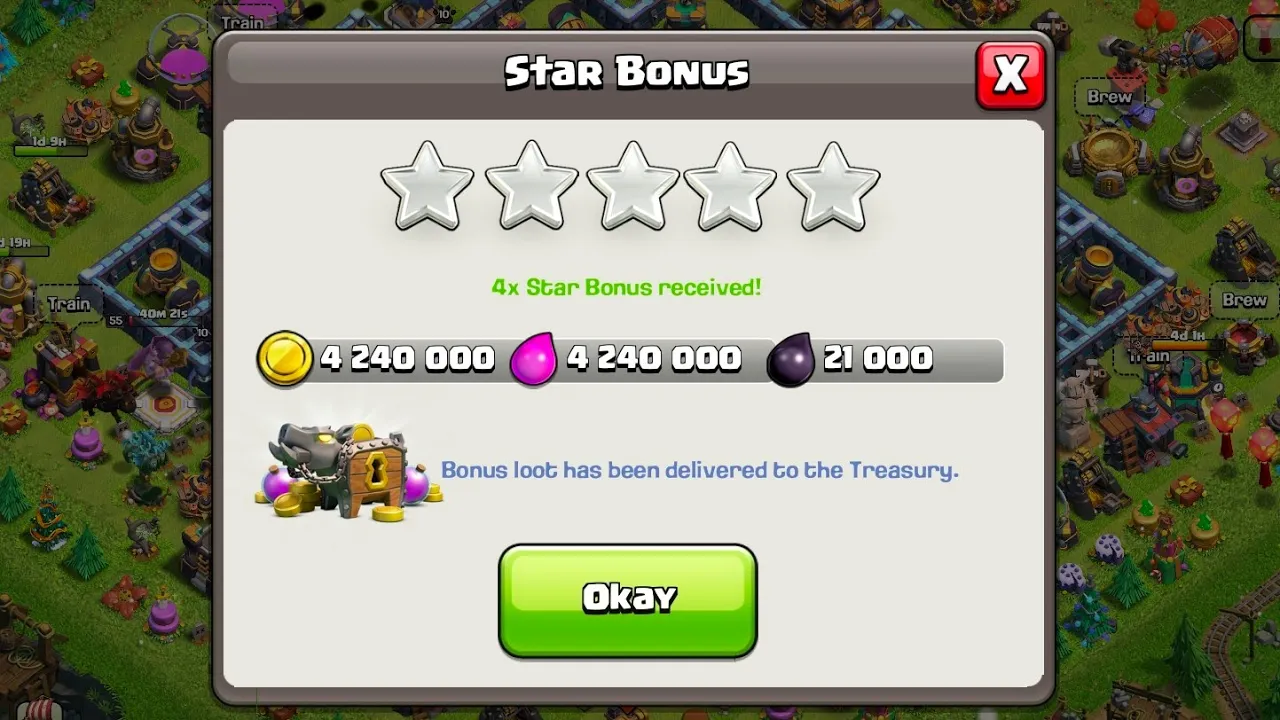Click the gold coin icon

(x=285, y=359)
